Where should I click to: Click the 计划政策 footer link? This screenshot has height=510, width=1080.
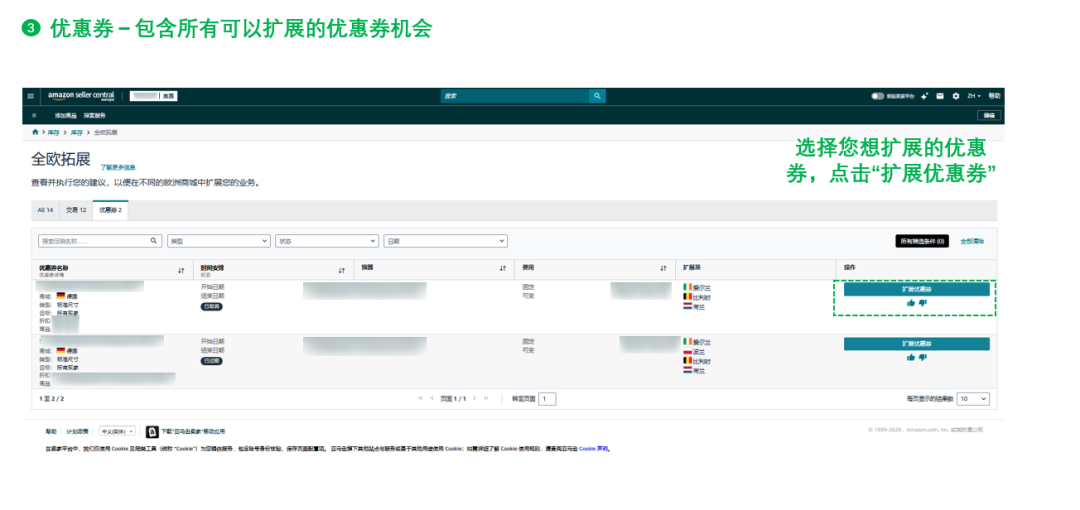click(x=77, y=431)
